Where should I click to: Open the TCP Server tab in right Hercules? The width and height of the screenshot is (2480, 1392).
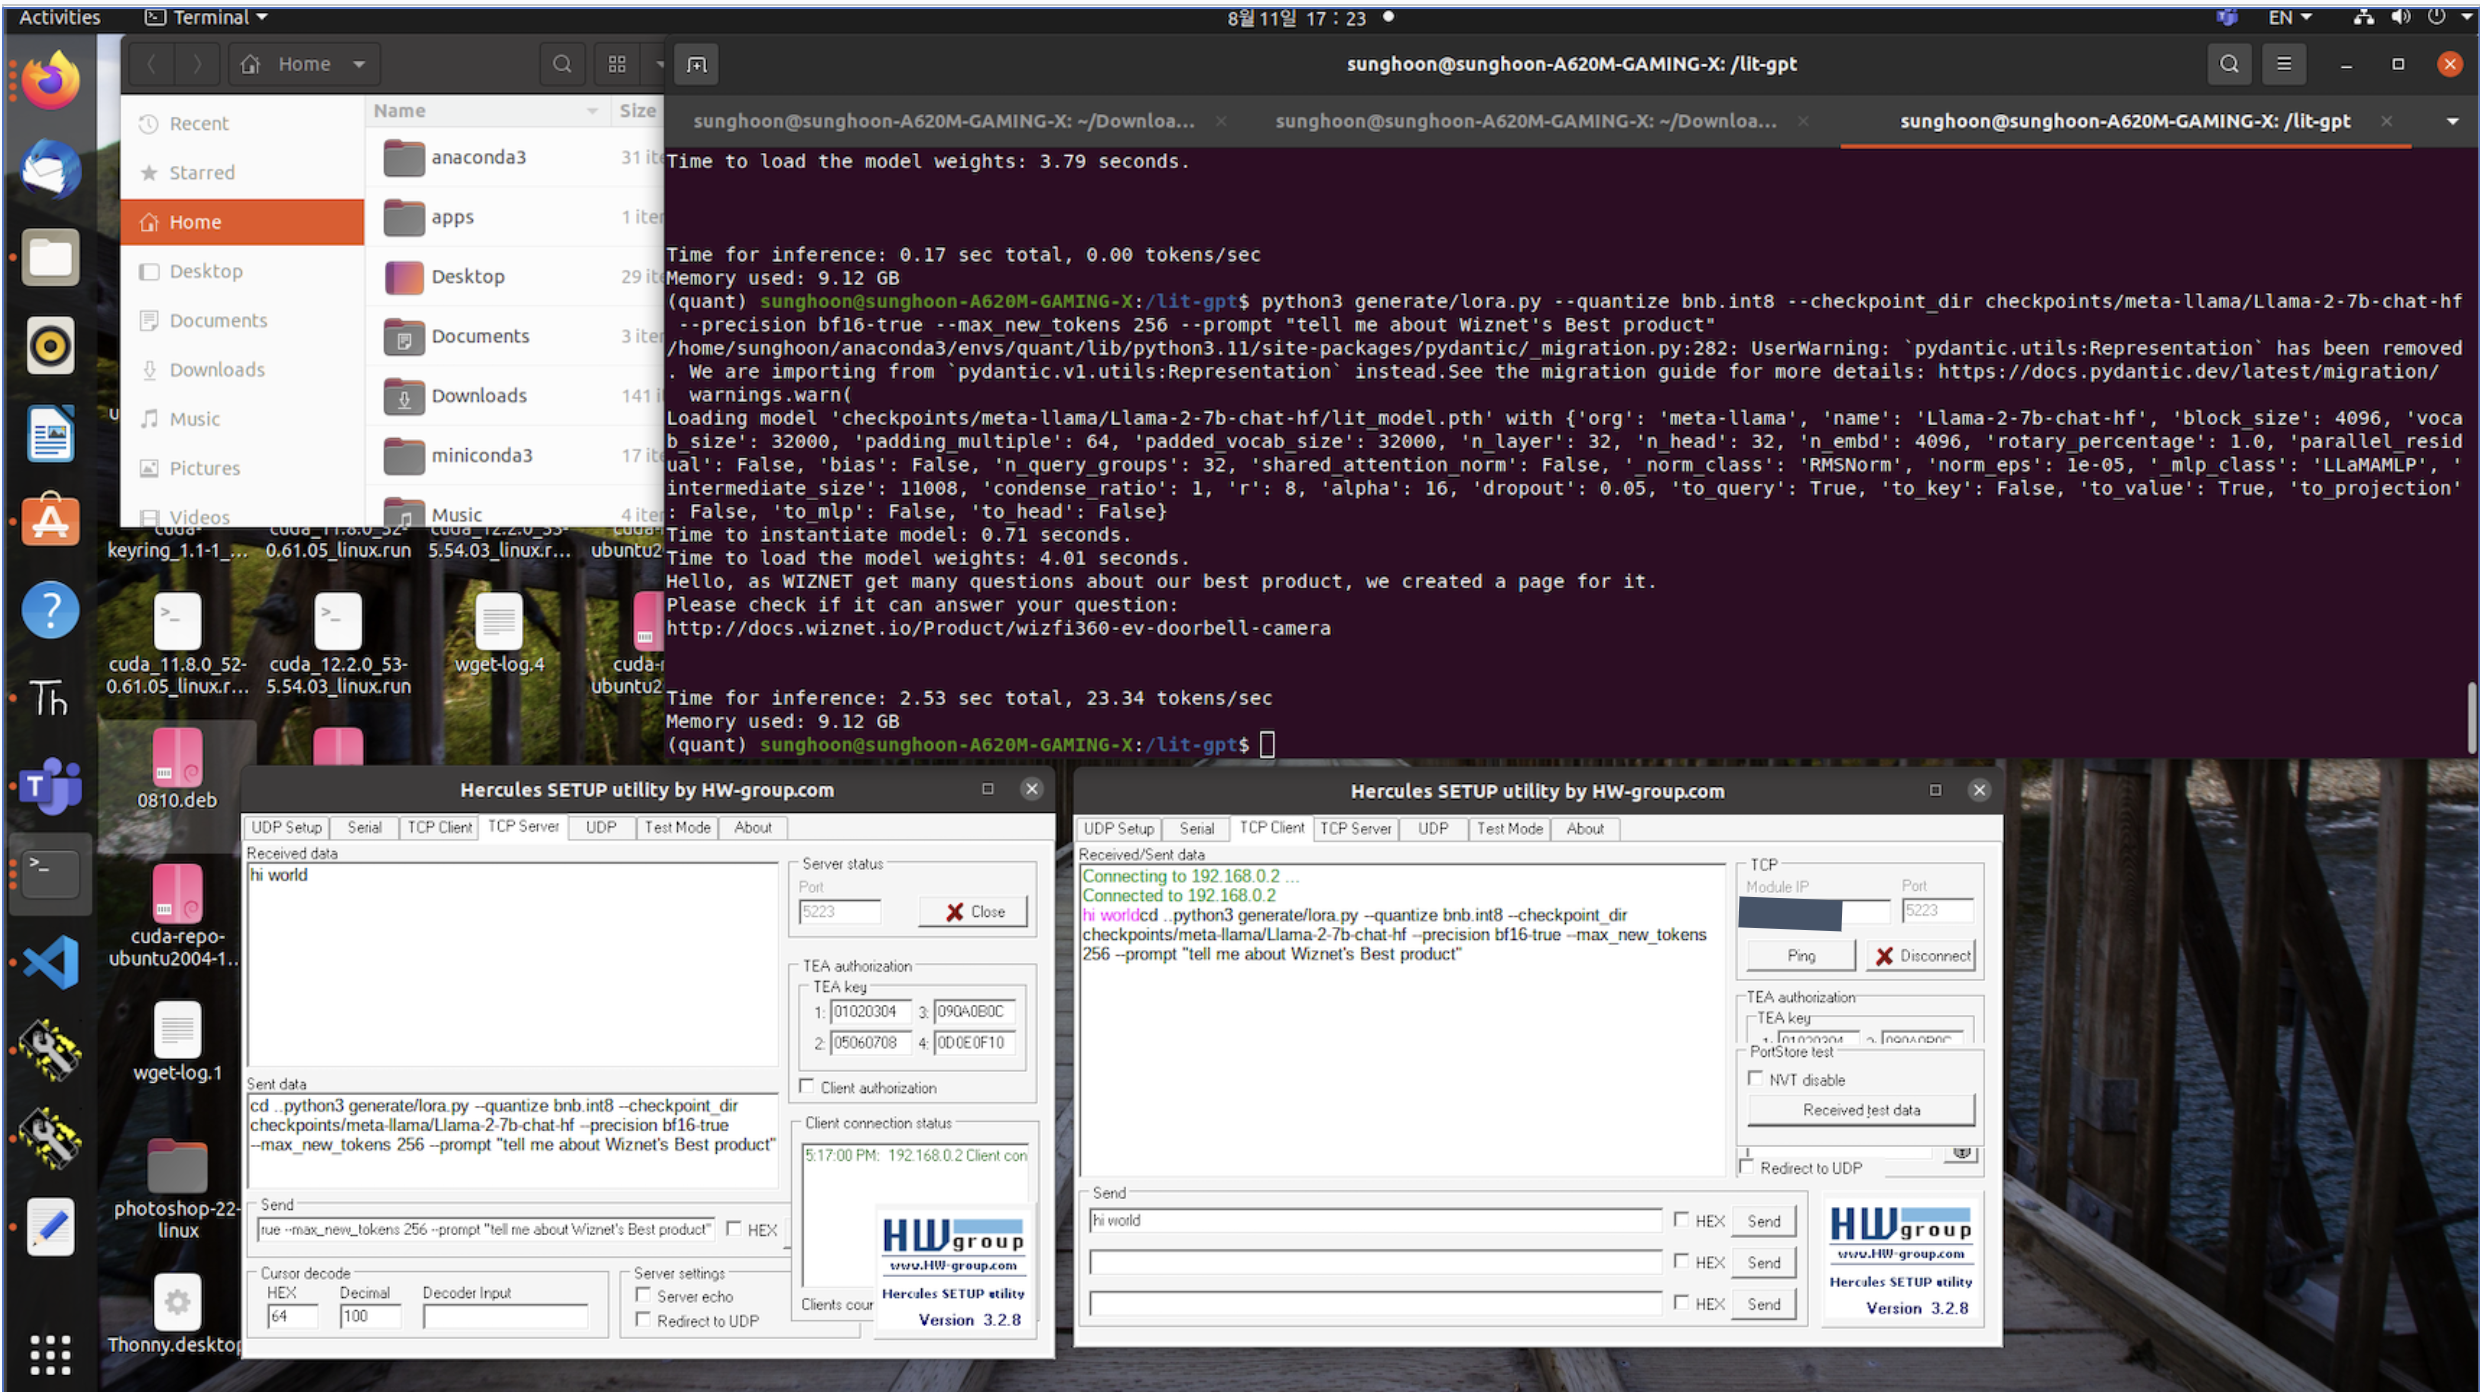(1355, 829)
